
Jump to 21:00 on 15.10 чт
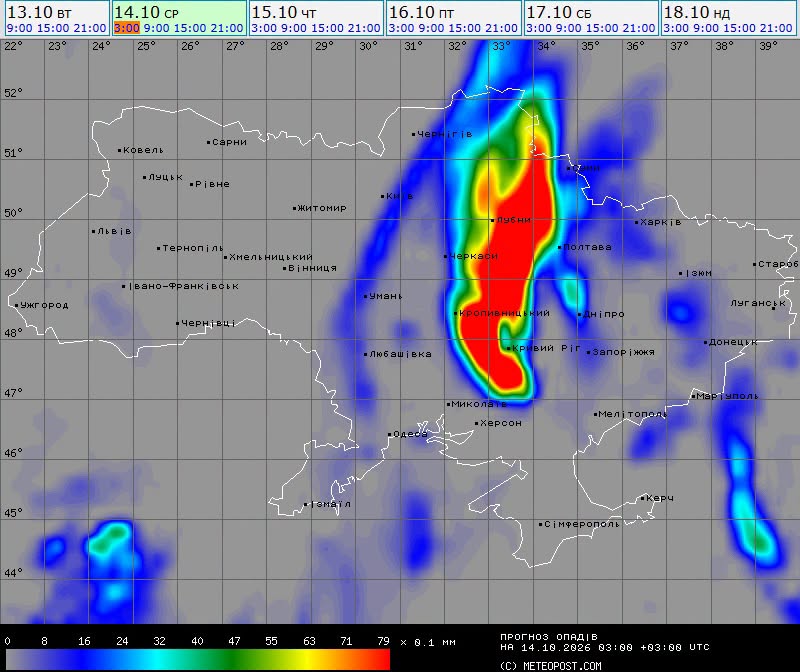(364, 28)
